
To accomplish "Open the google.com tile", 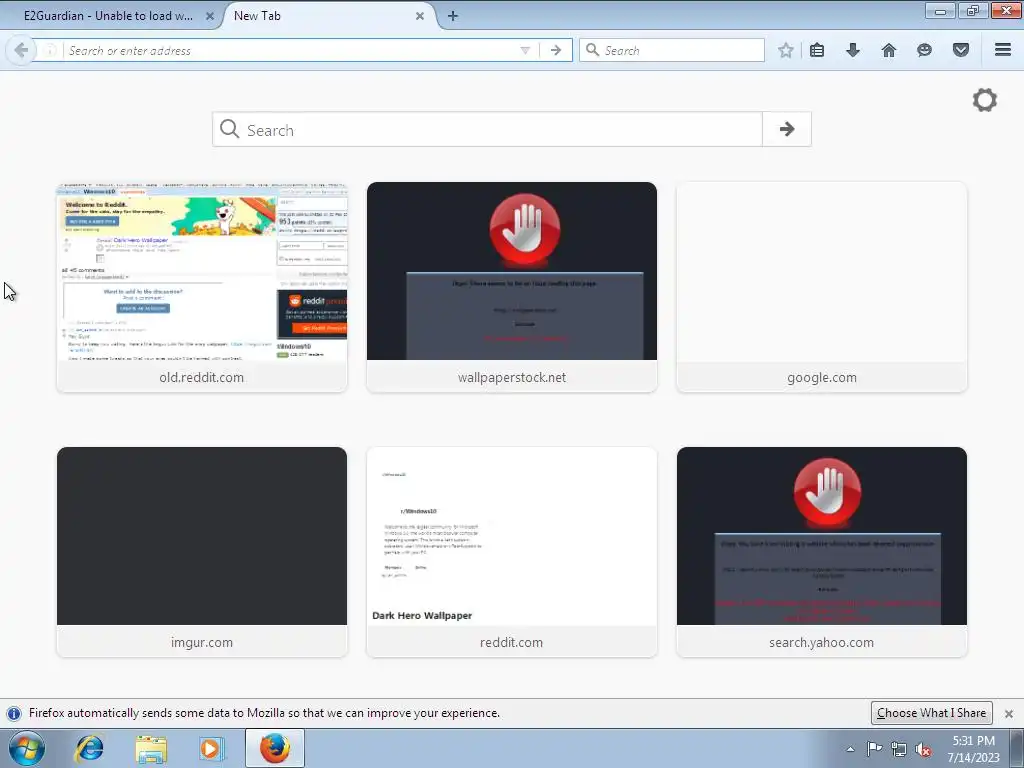I will (x=822, y=287).
